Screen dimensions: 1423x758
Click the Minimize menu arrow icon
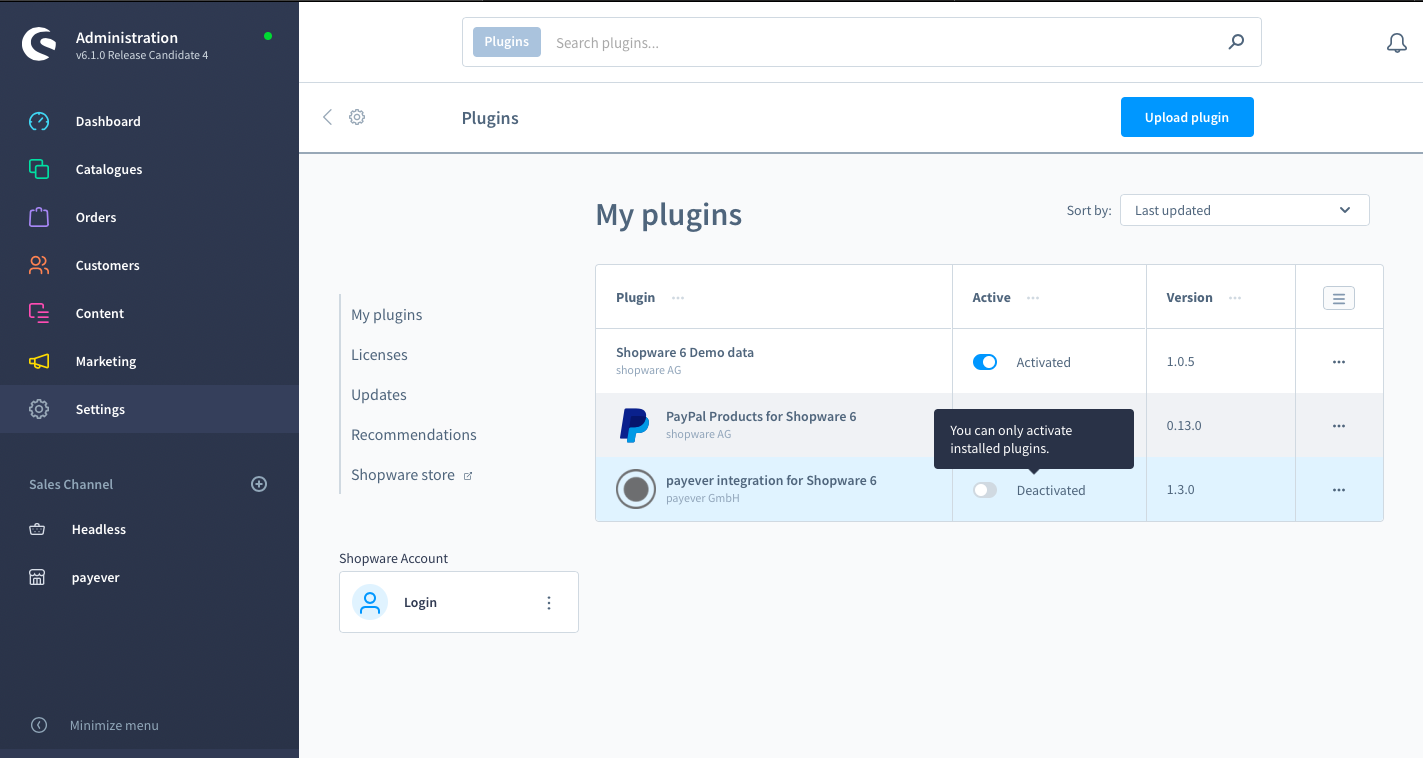[39, 725]
